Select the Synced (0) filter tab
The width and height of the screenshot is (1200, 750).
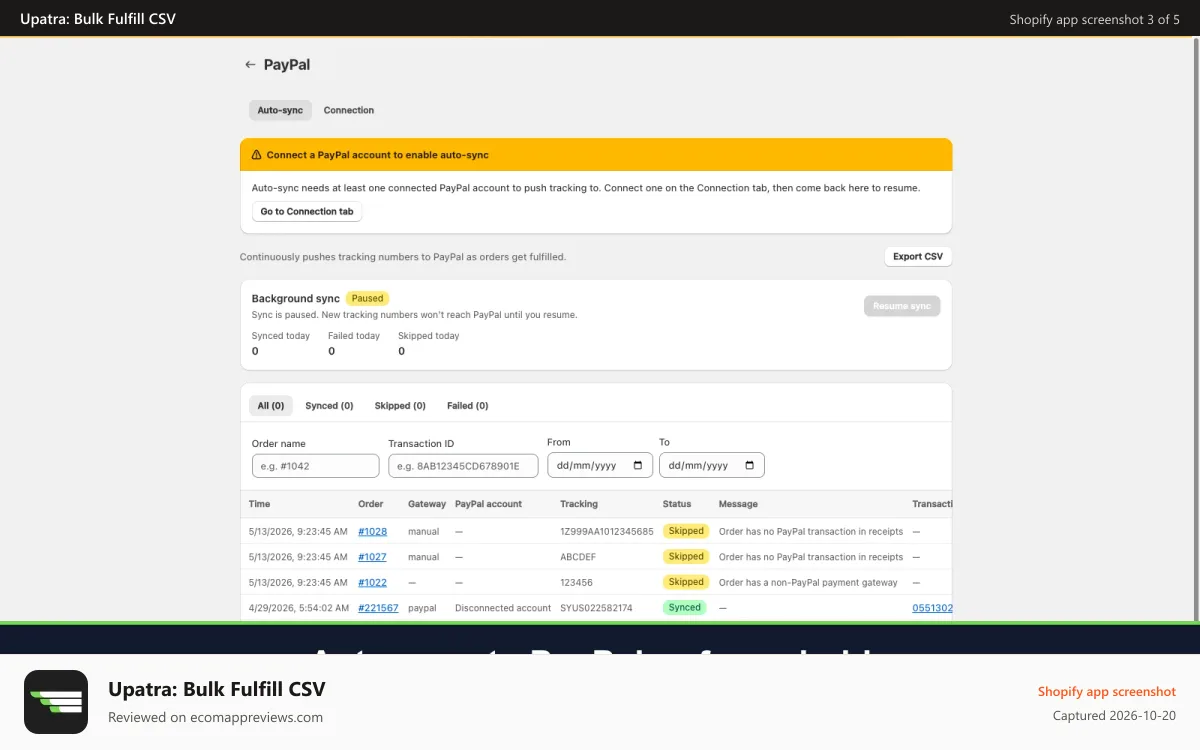[329, 406]
